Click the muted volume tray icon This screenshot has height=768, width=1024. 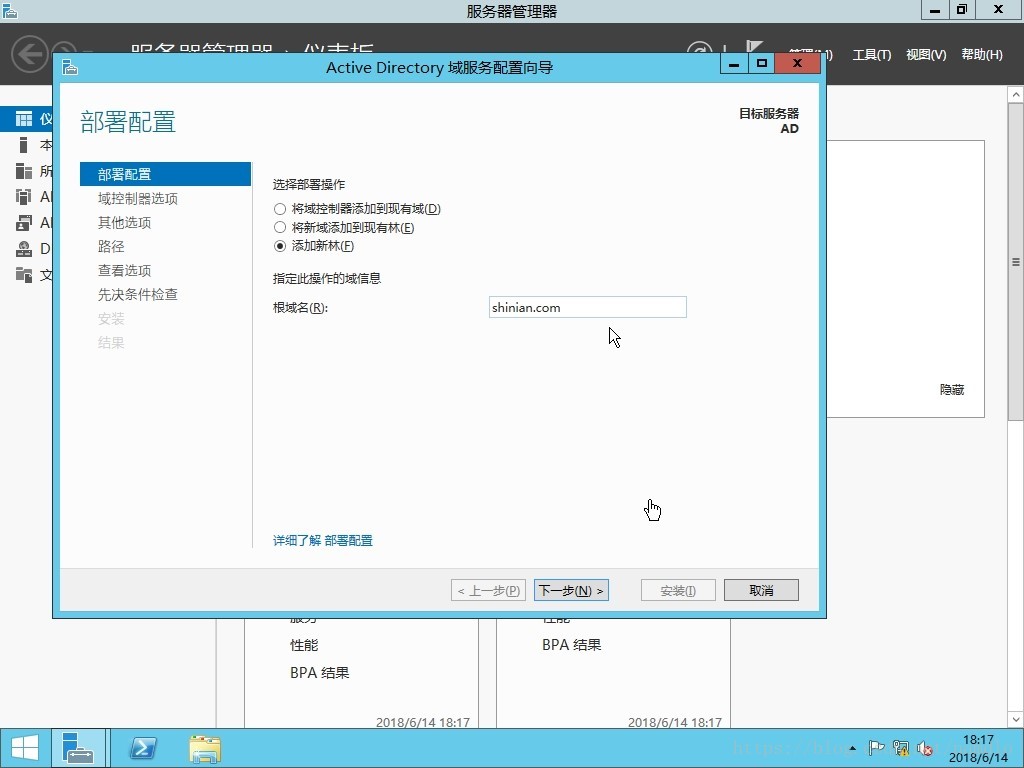pos(925,748)
